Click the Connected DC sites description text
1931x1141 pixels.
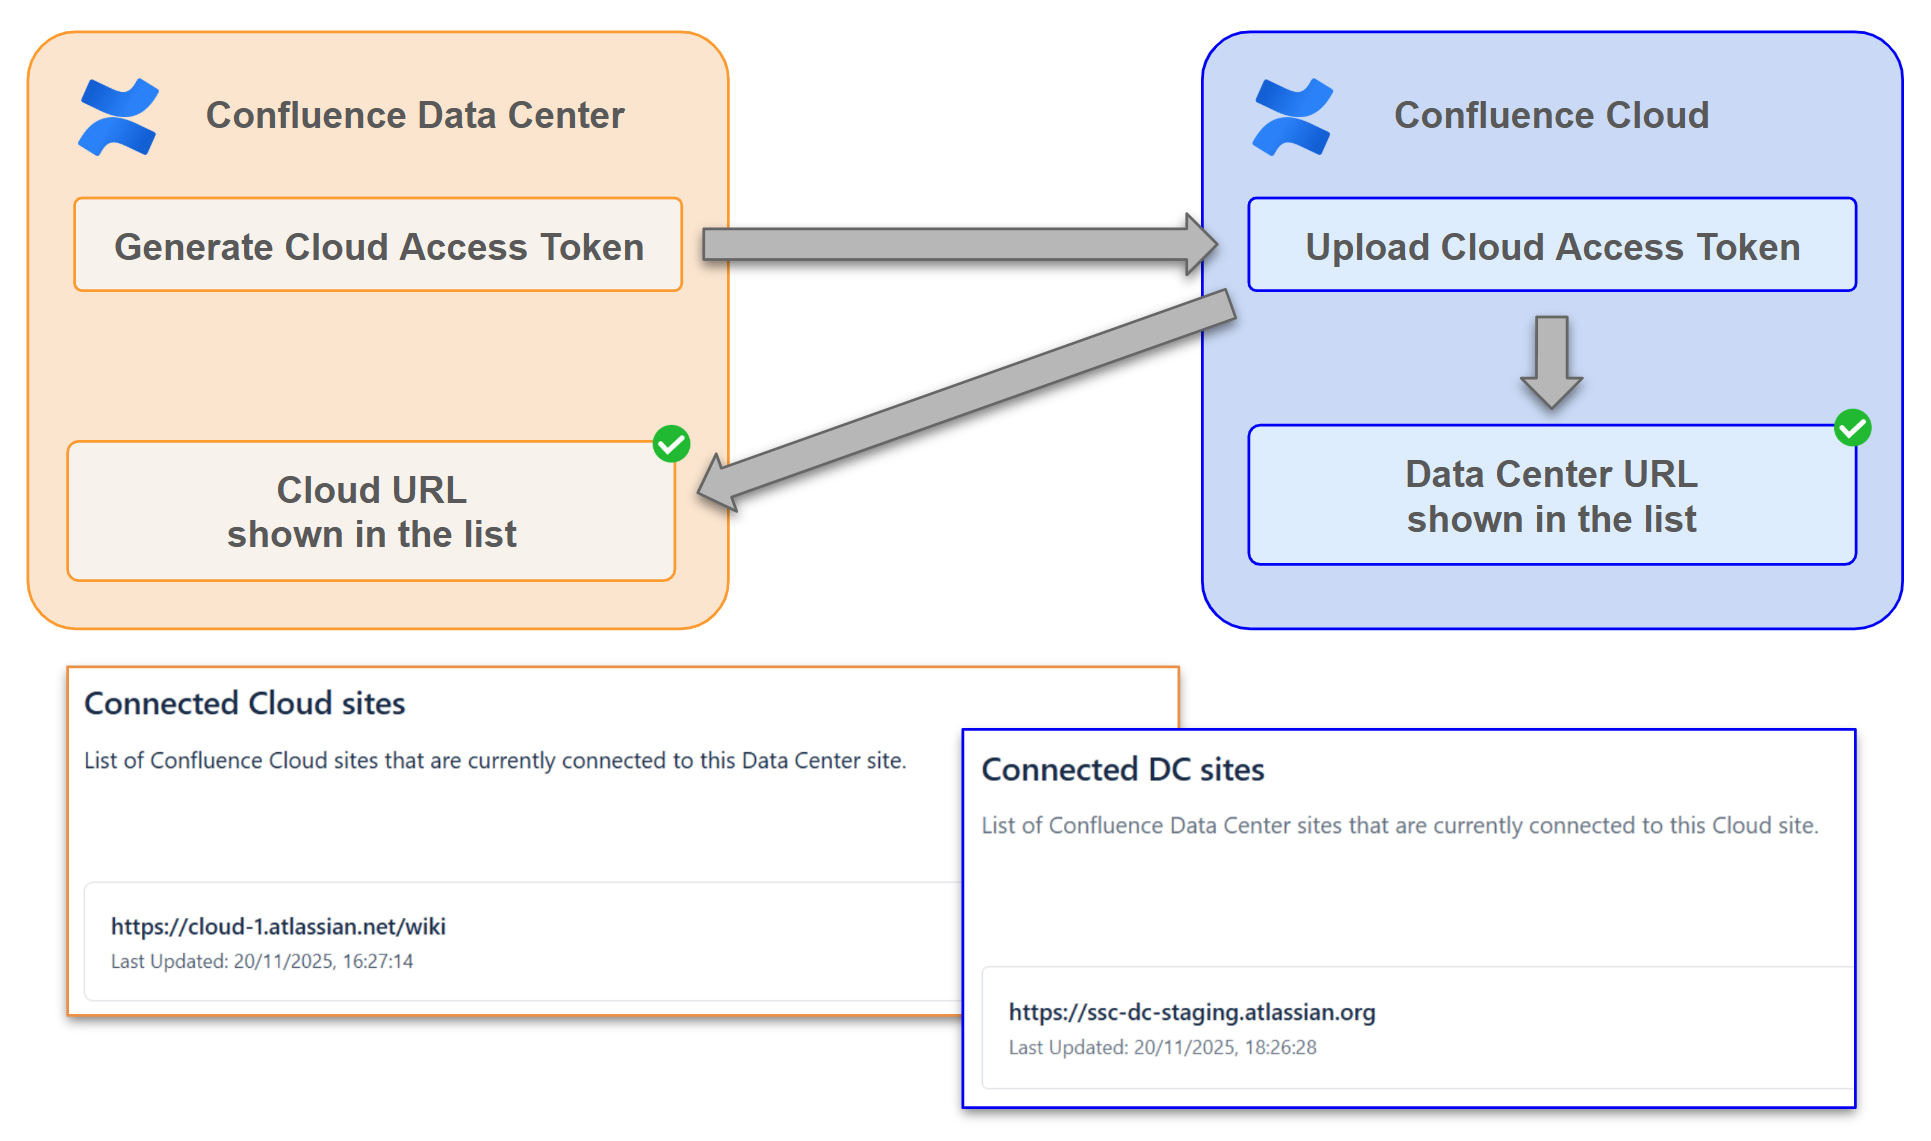click(1399, 825)
